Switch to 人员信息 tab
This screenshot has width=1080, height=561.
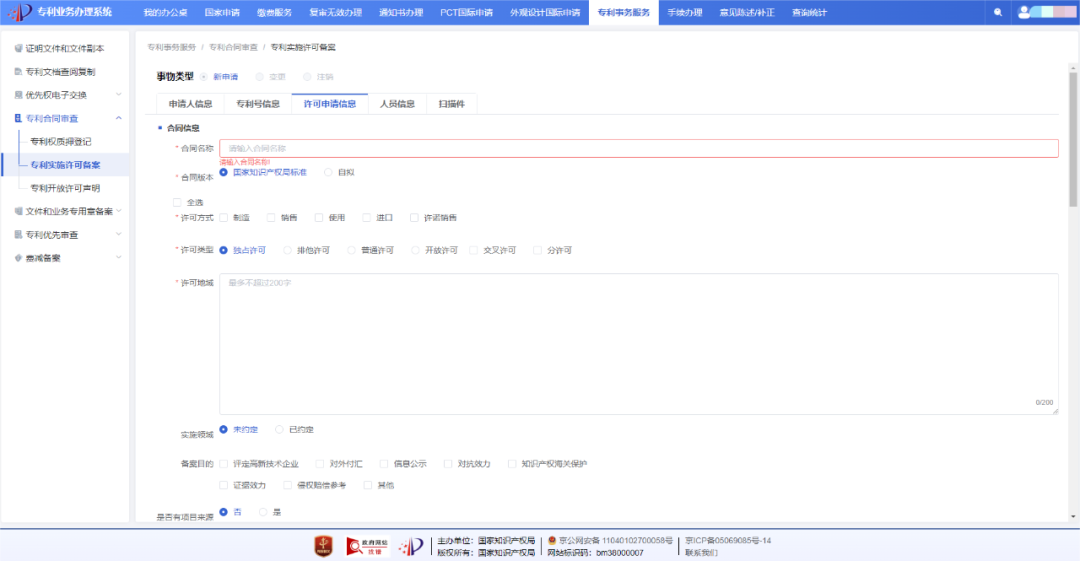pyautogui.click(x=397, y=104)
